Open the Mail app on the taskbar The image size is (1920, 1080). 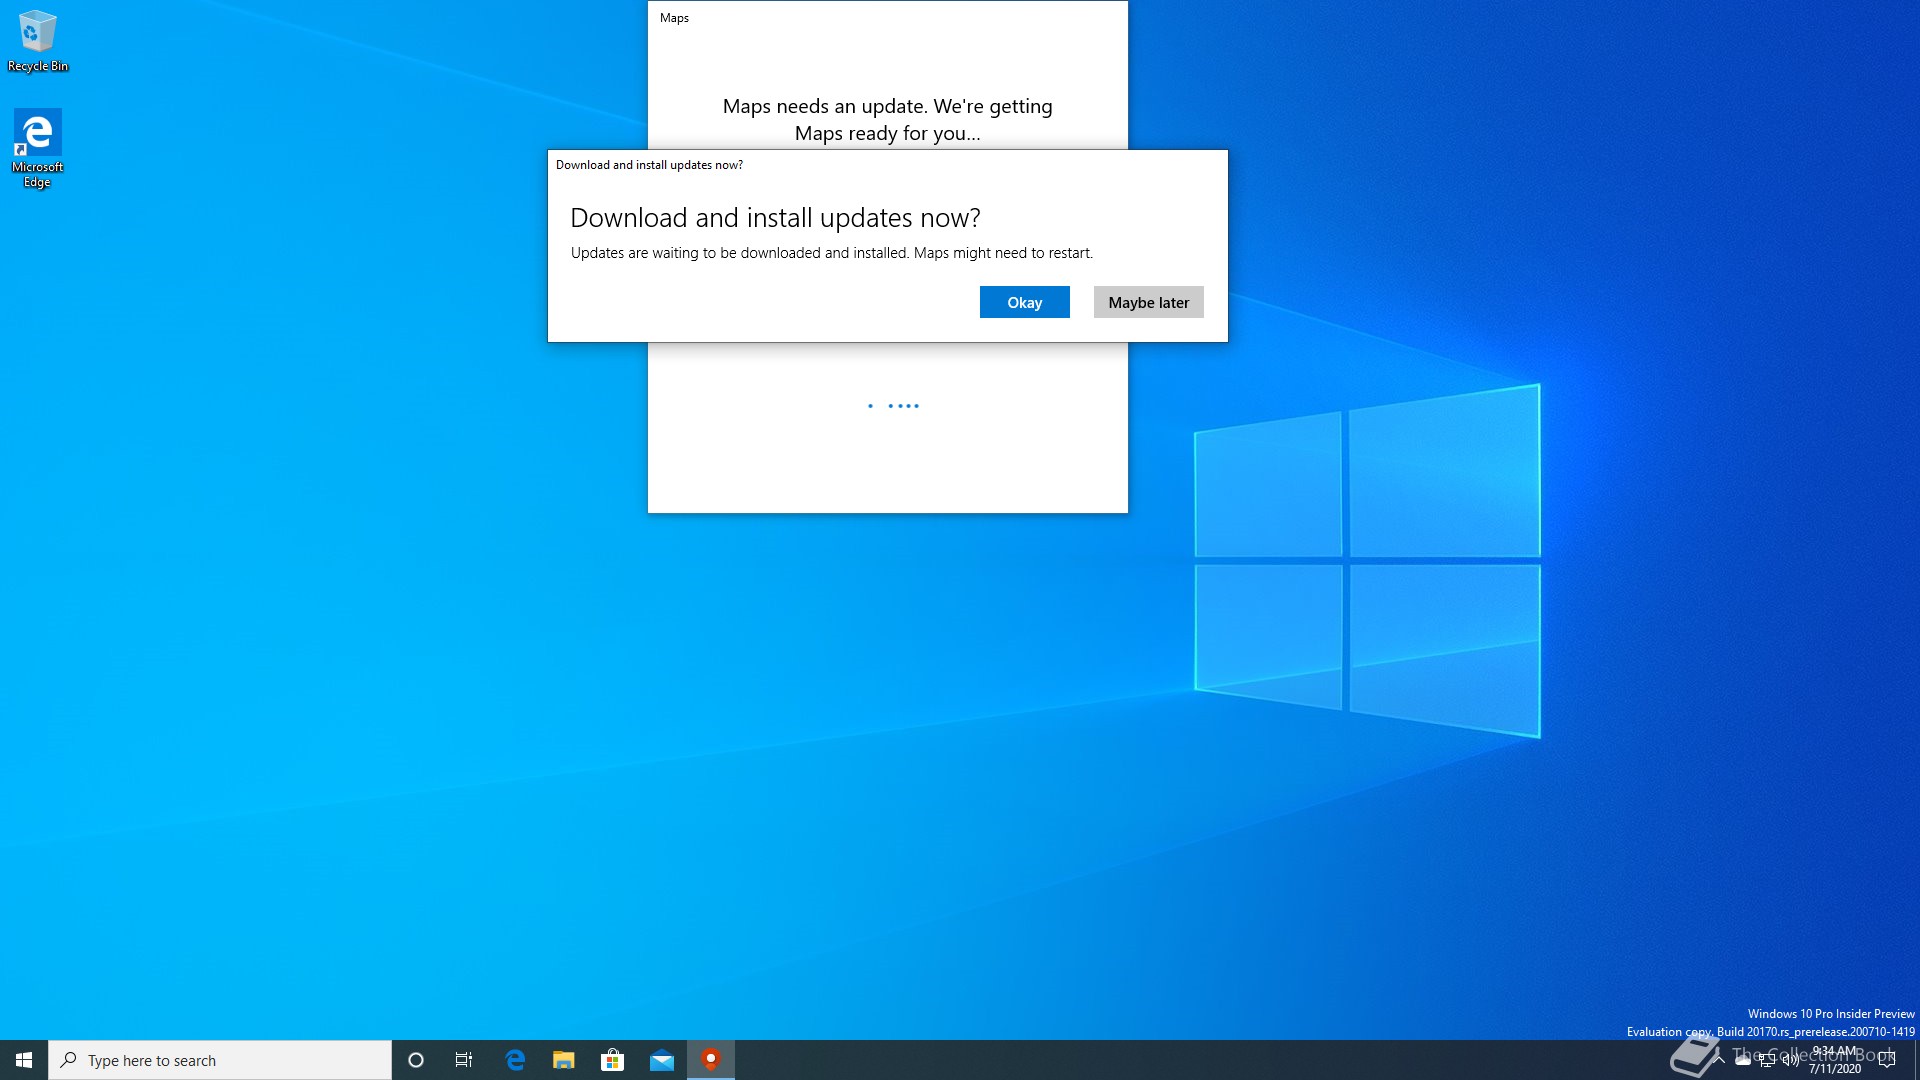(662, 1060)
